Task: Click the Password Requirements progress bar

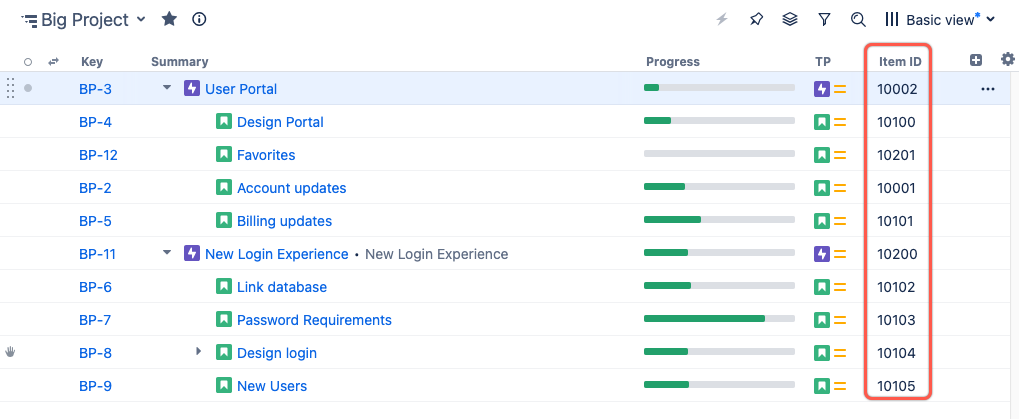Action: tap(719, 320)
